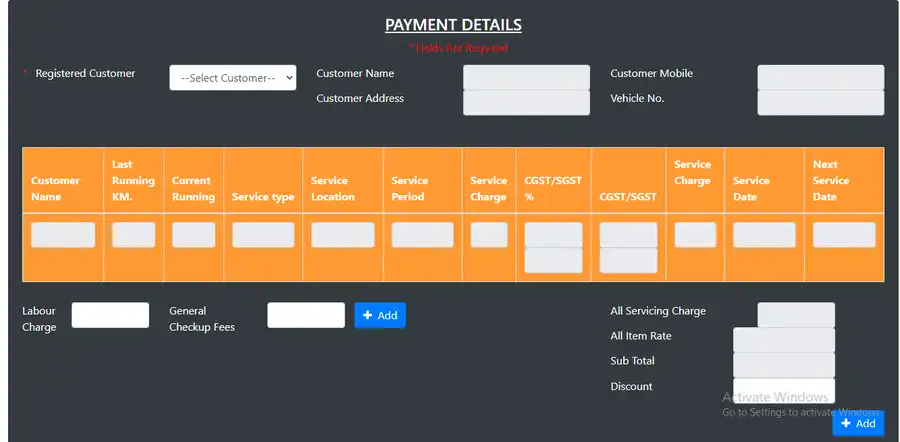Focus the Service Location table input
The image size is (900, 442).
342,235
